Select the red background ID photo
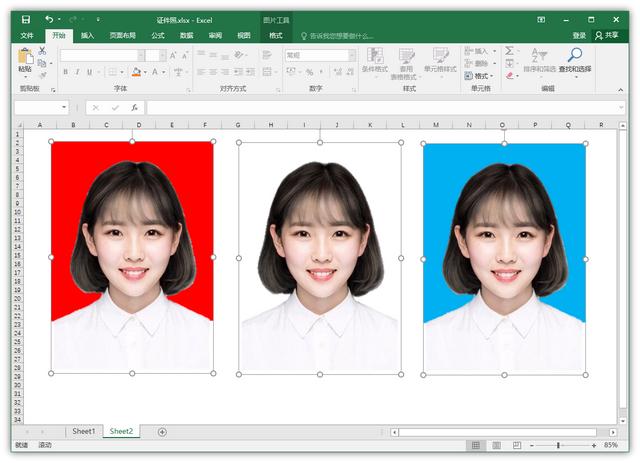 point(132,257)
